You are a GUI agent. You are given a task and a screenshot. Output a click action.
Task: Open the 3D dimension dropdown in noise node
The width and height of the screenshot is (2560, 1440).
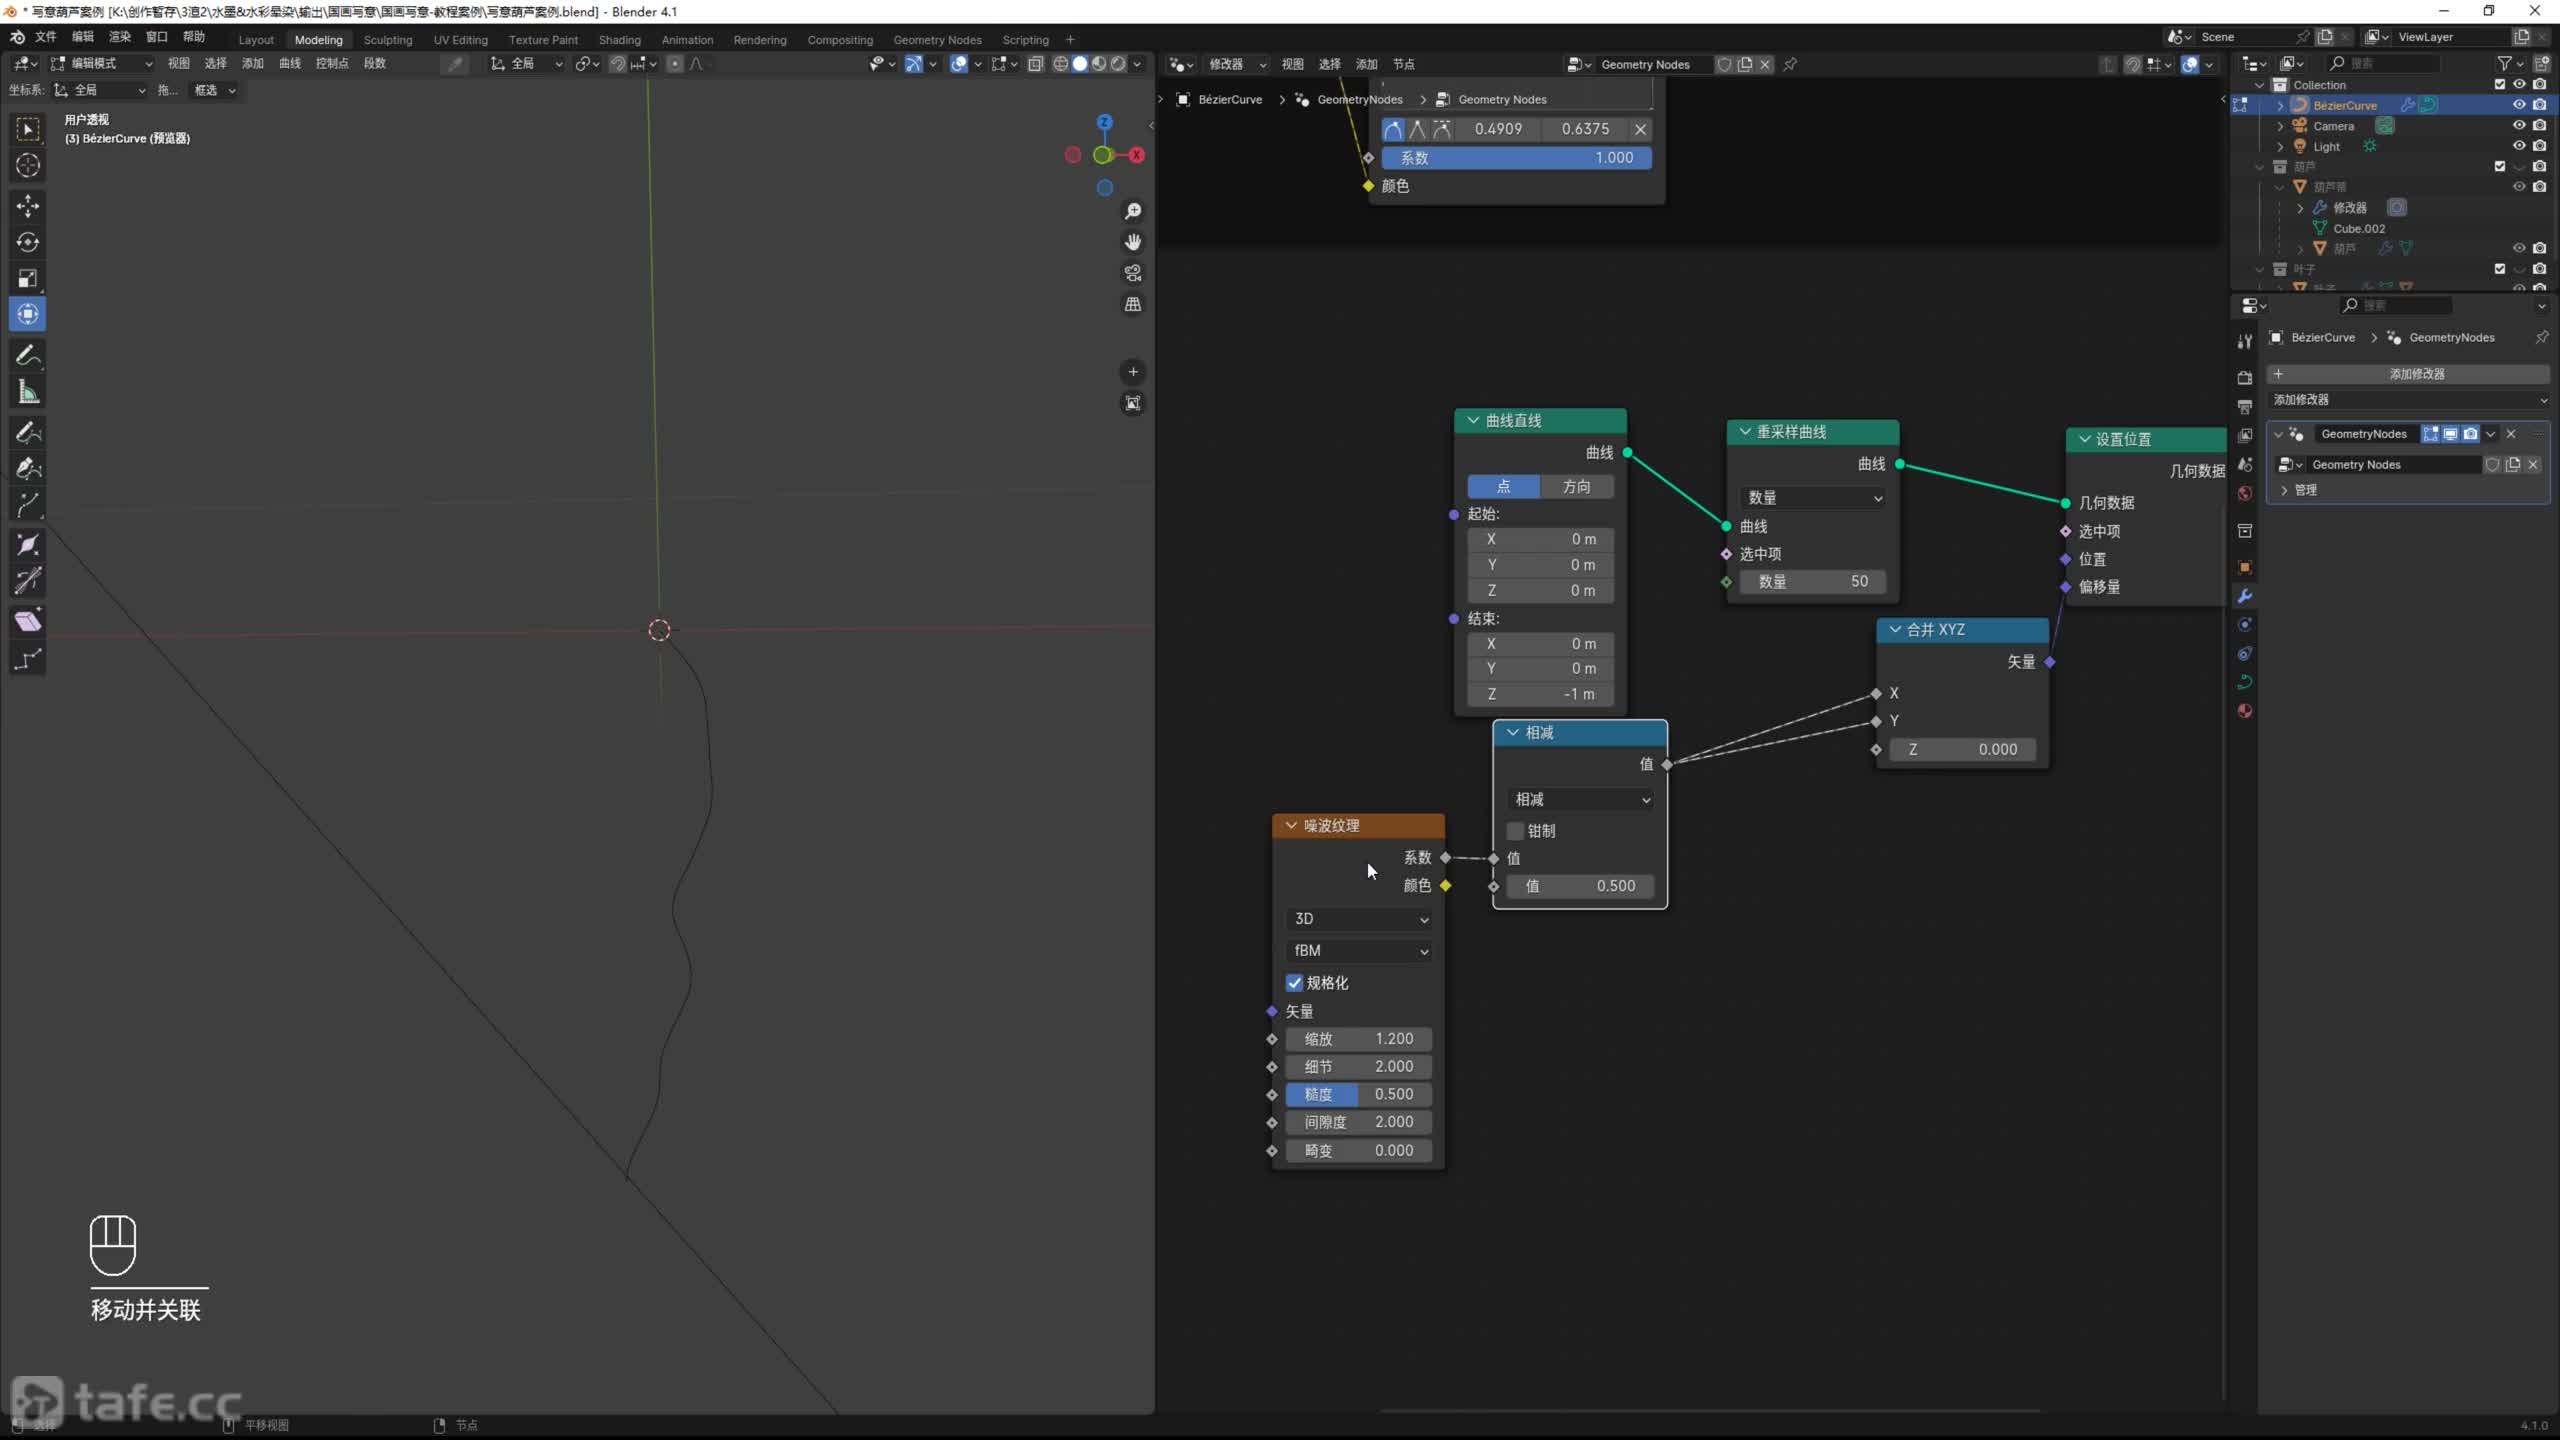coord(1358,919)
